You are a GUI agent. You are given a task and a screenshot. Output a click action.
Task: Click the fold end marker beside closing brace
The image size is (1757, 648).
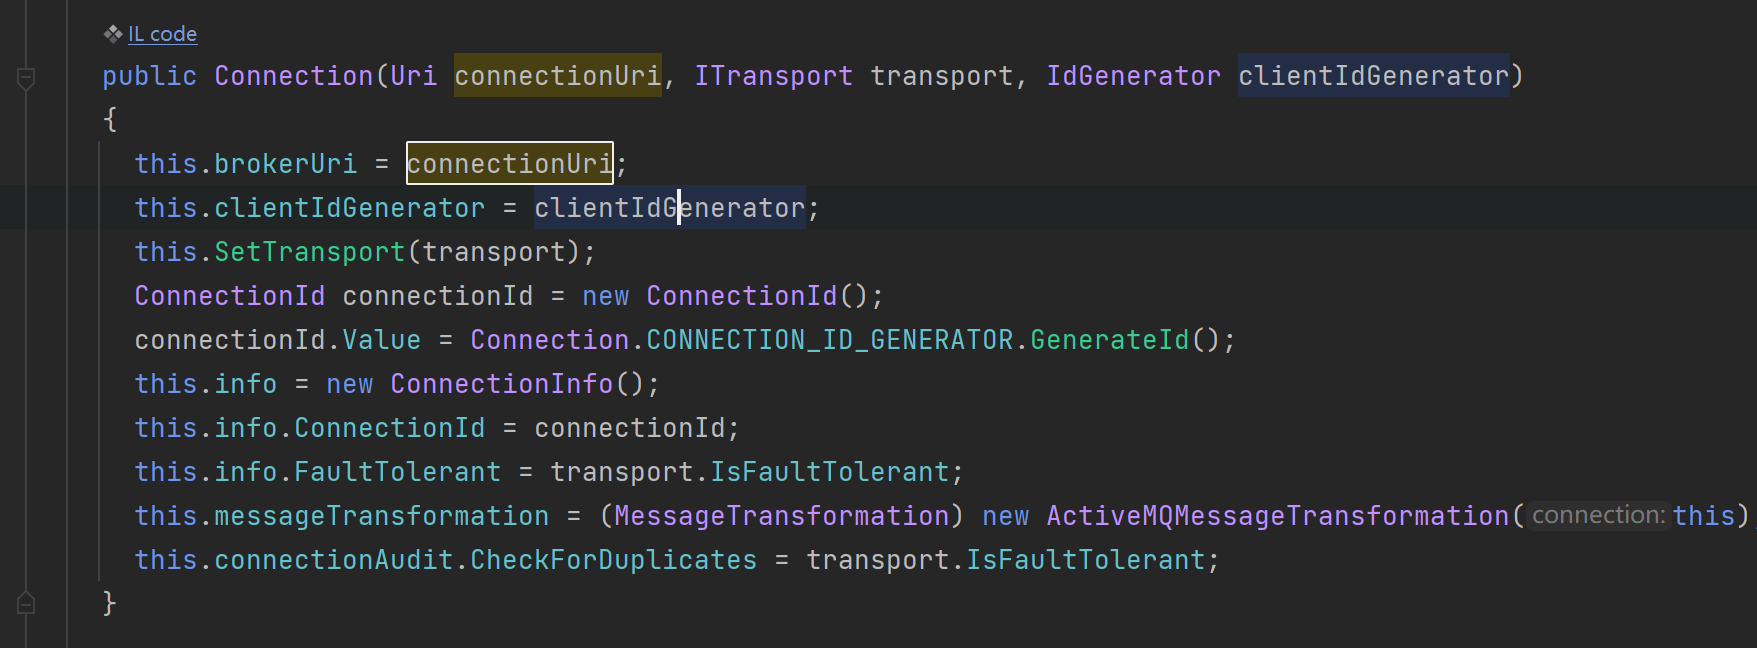(x=26, y=603)
